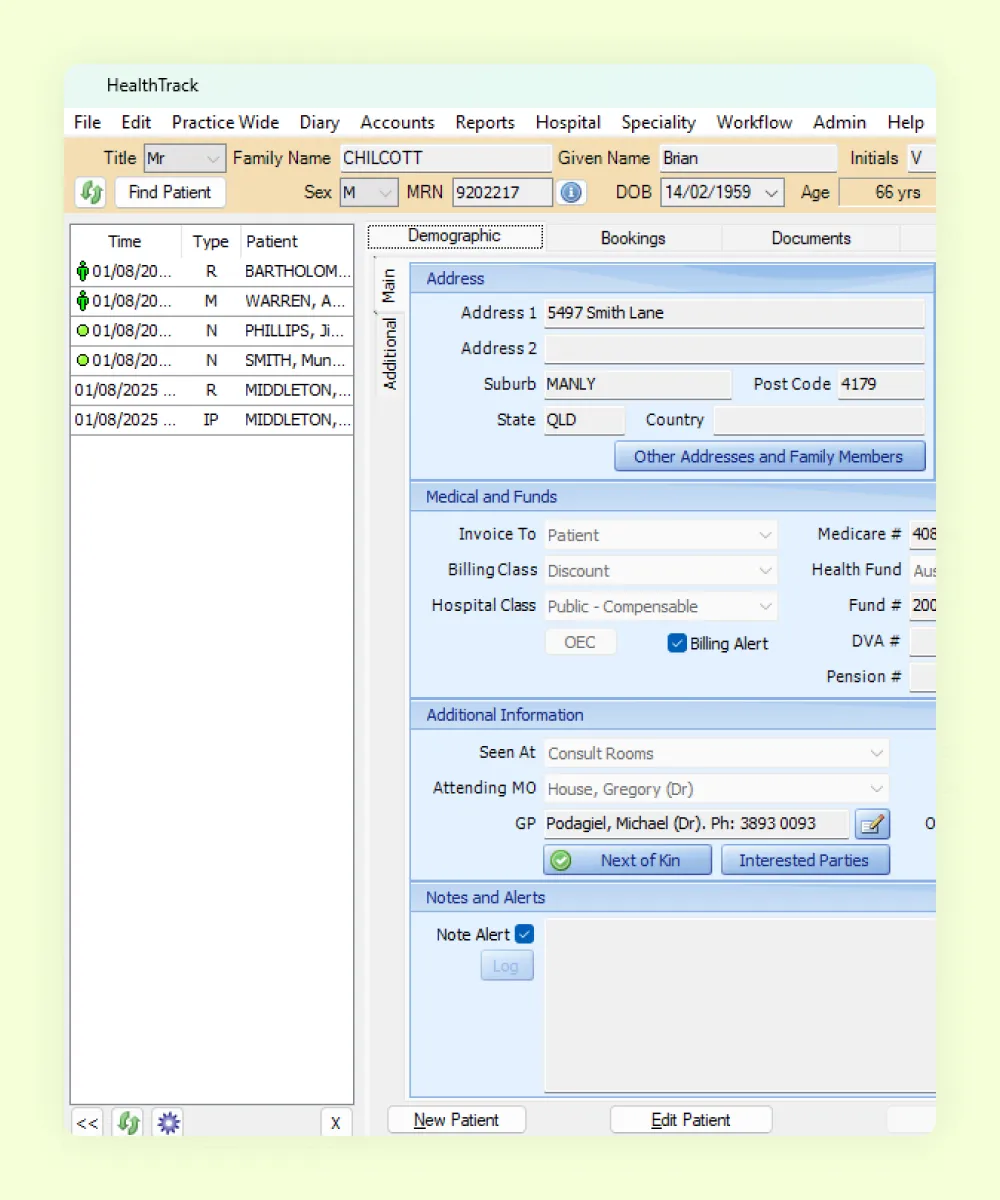This screenshot has height=1200, width=1000.
Task: Click the empty Address 2 field
Action: coord(734,349)
